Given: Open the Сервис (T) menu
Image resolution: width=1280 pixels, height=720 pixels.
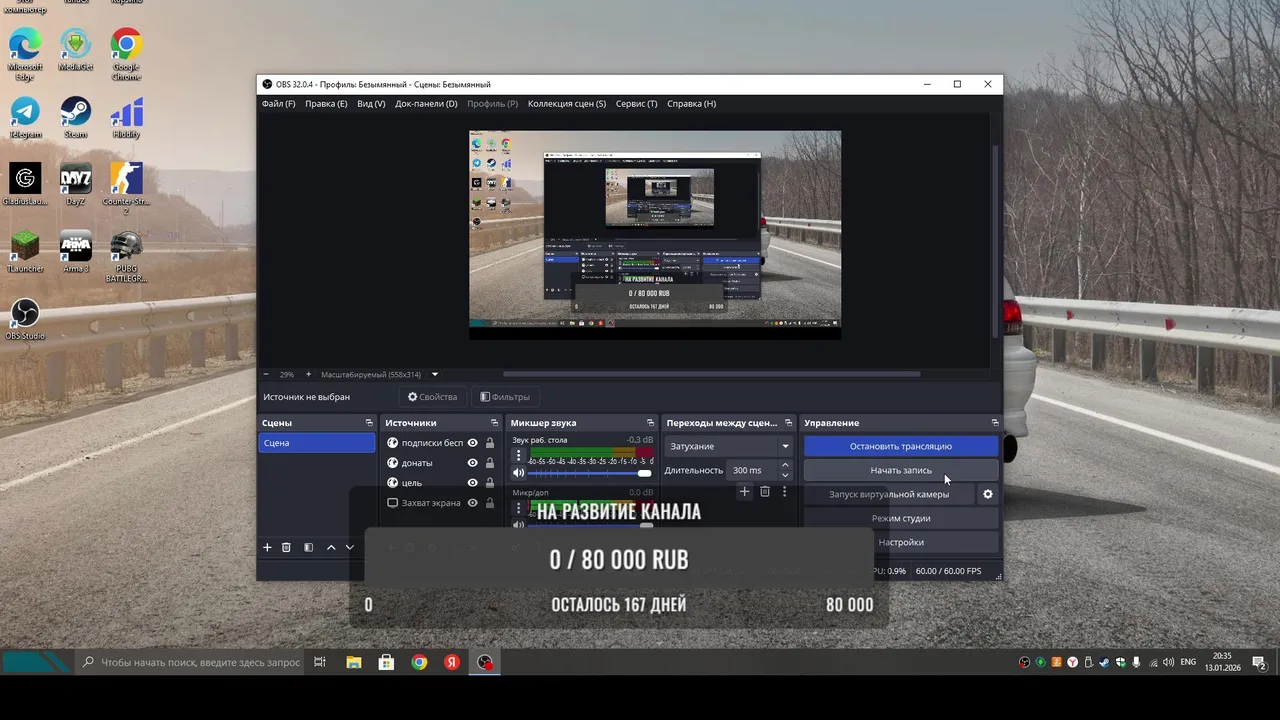Looking at the screenshot, I should pos(637,104).
